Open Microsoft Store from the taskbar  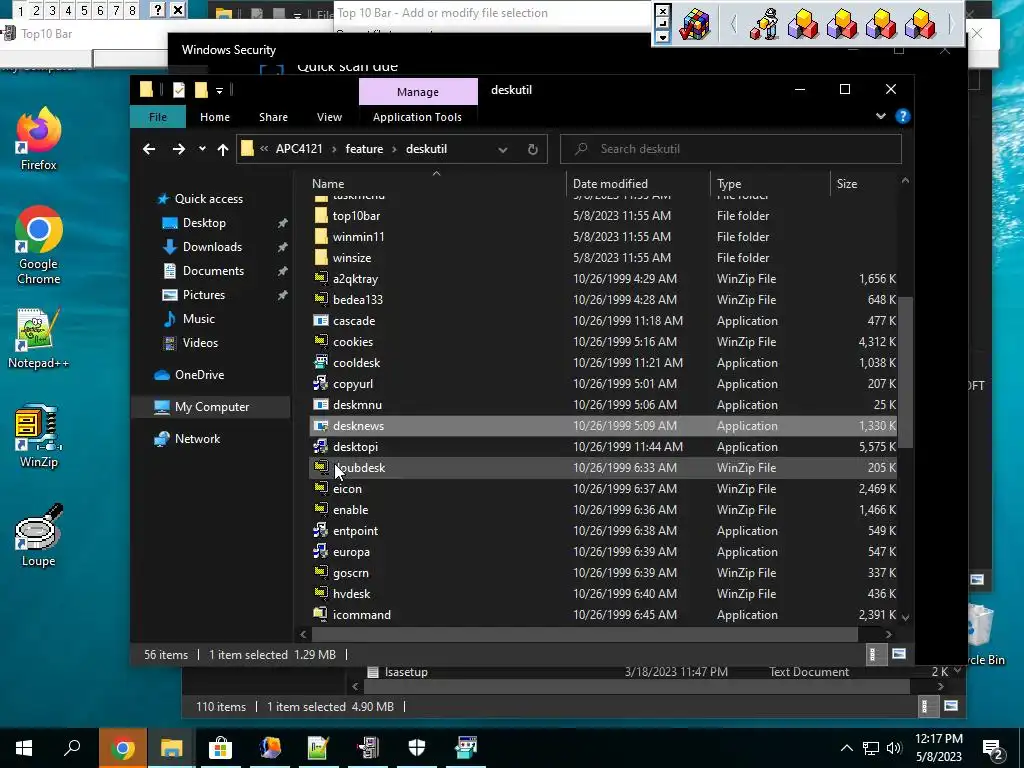point(220,748)
